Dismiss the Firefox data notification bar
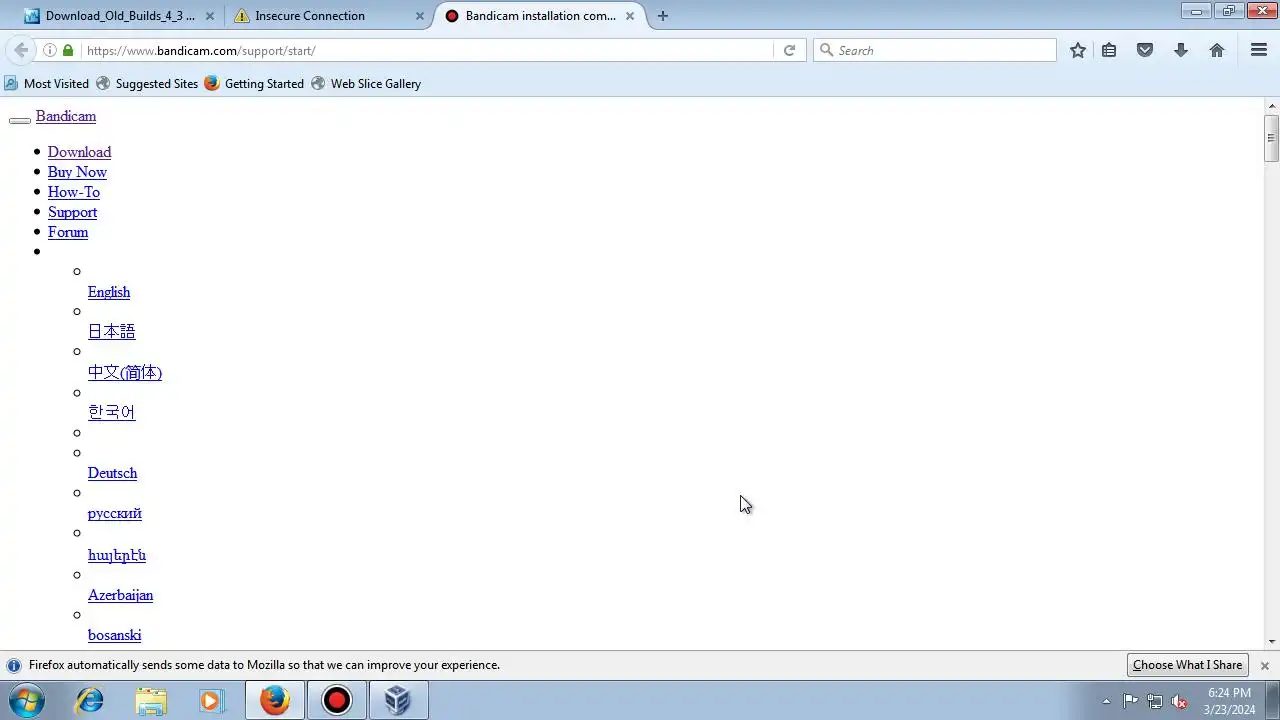The image size is (1280, 720). click(1264, 665)
